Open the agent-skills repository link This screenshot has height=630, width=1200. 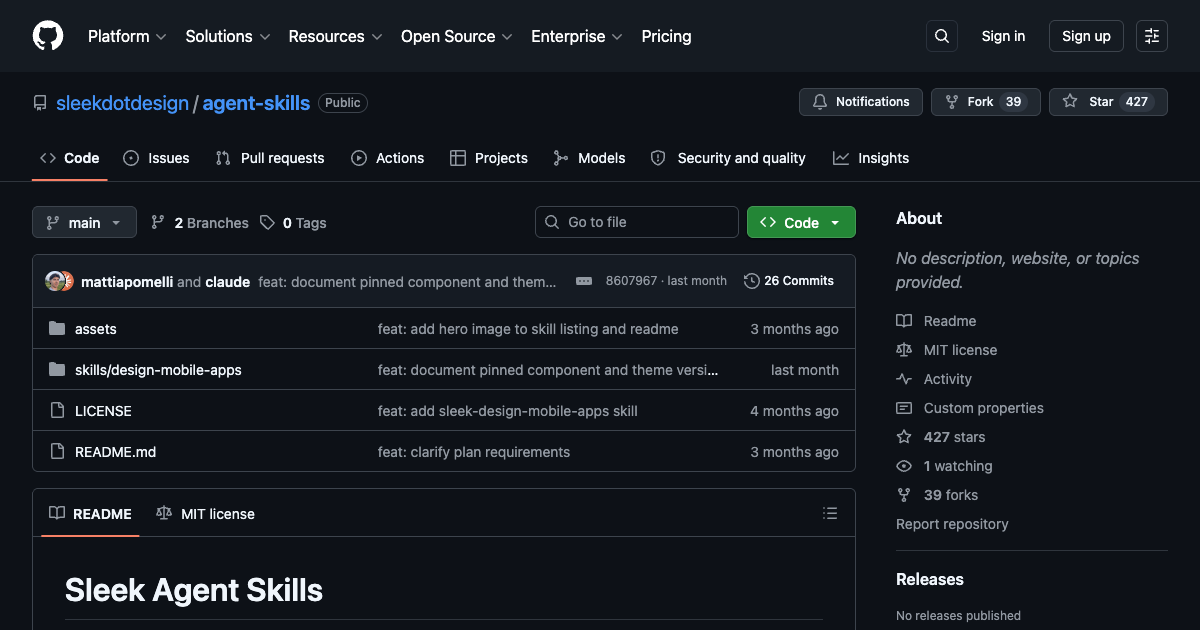pyautogui.click(x=256, y=103)
